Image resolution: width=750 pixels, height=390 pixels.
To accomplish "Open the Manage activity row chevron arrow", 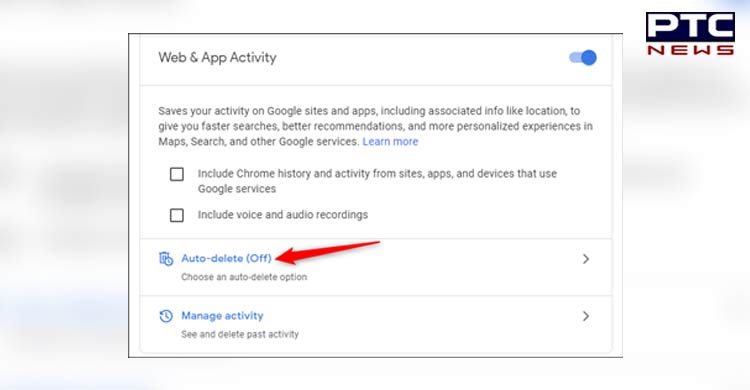I will pyautogui.click(x=586, y=316).
